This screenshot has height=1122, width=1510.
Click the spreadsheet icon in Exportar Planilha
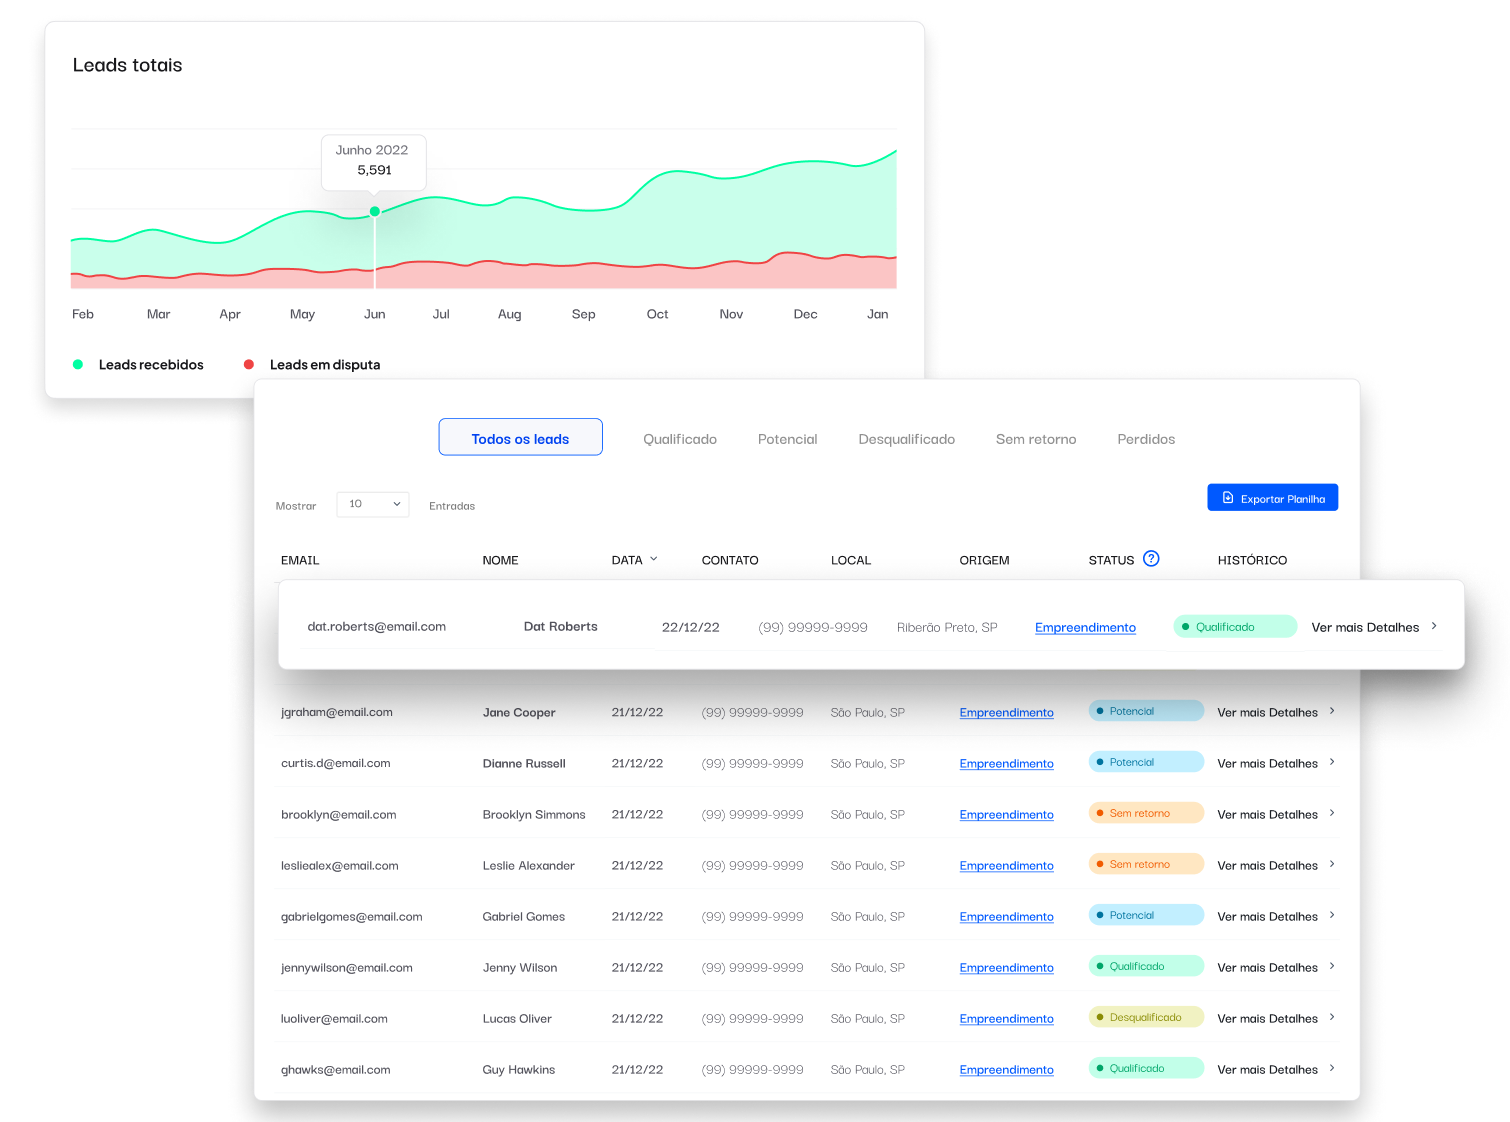click(x=1228, y=498)
